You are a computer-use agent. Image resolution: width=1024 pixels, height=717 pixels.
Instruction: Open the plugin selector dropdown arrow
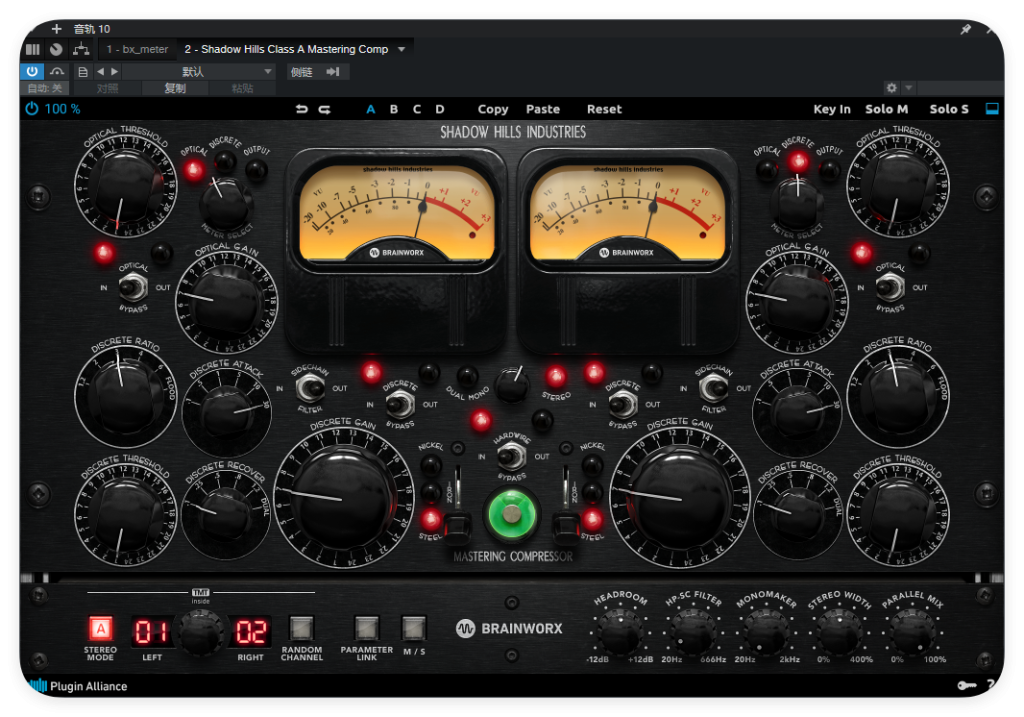tap(402, 49)
